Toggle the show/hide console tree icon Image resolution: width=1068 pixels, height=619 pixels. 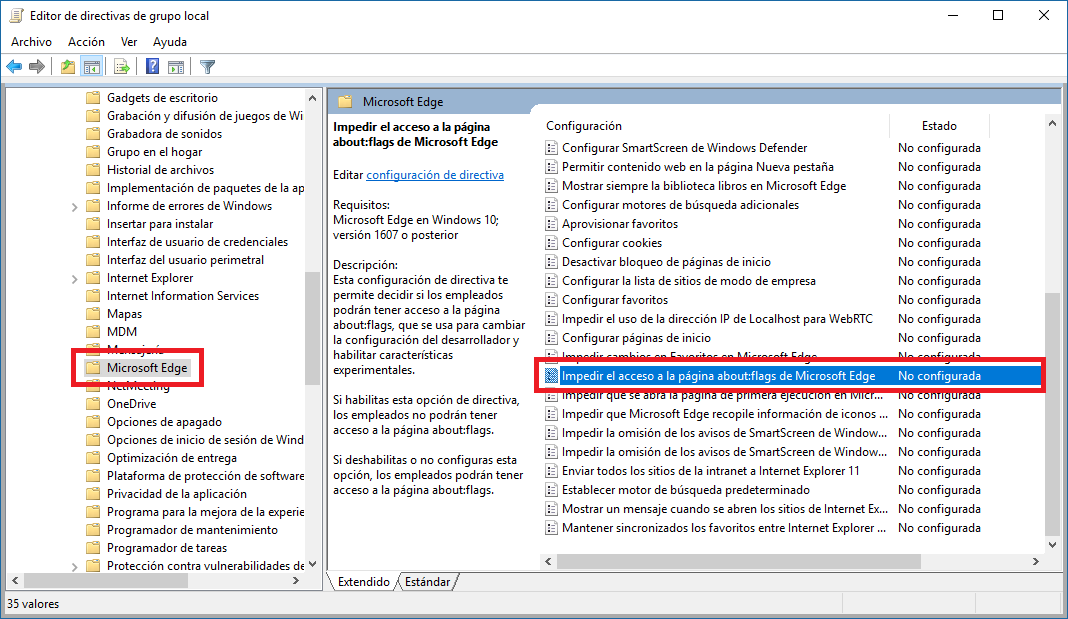91,67
